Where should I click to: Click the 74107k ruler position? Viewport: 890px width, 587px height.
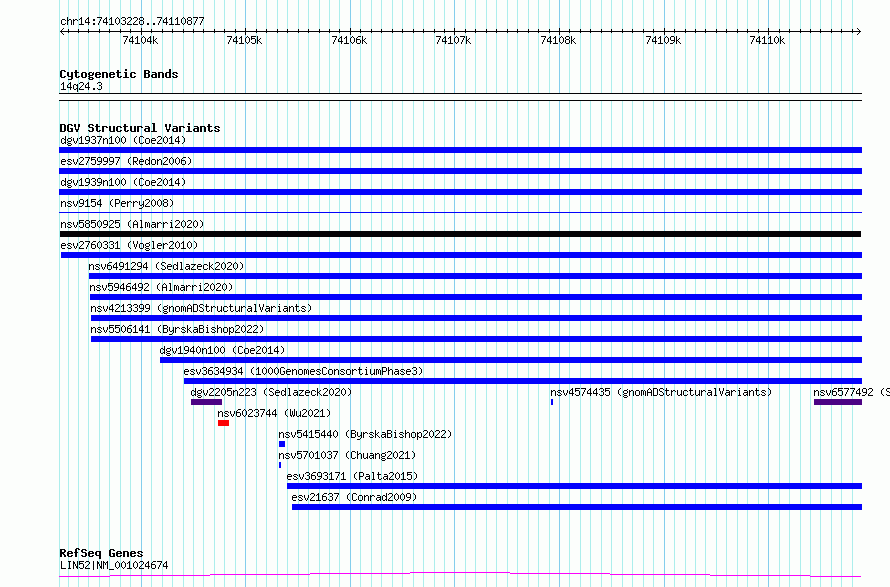[453, 40]
